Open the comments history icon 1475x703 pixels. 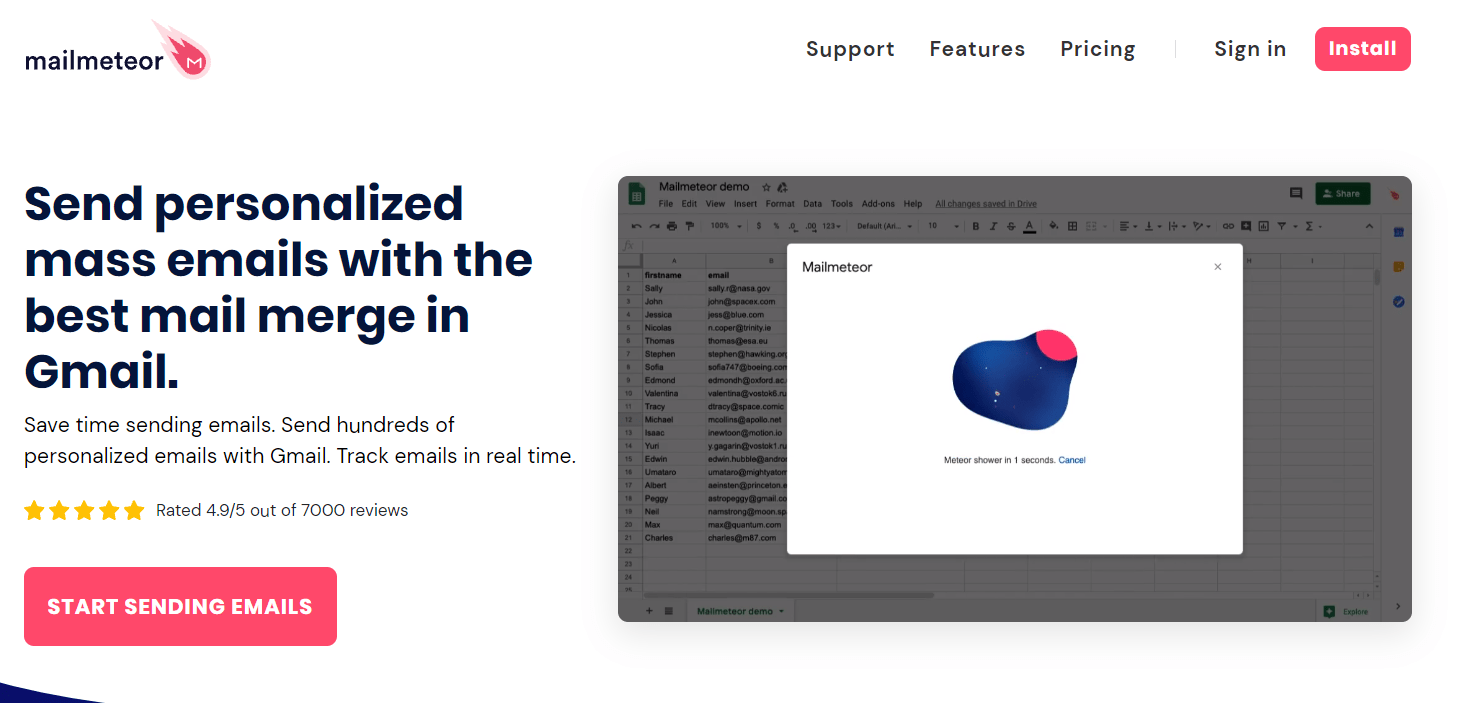coord(1296,193)
